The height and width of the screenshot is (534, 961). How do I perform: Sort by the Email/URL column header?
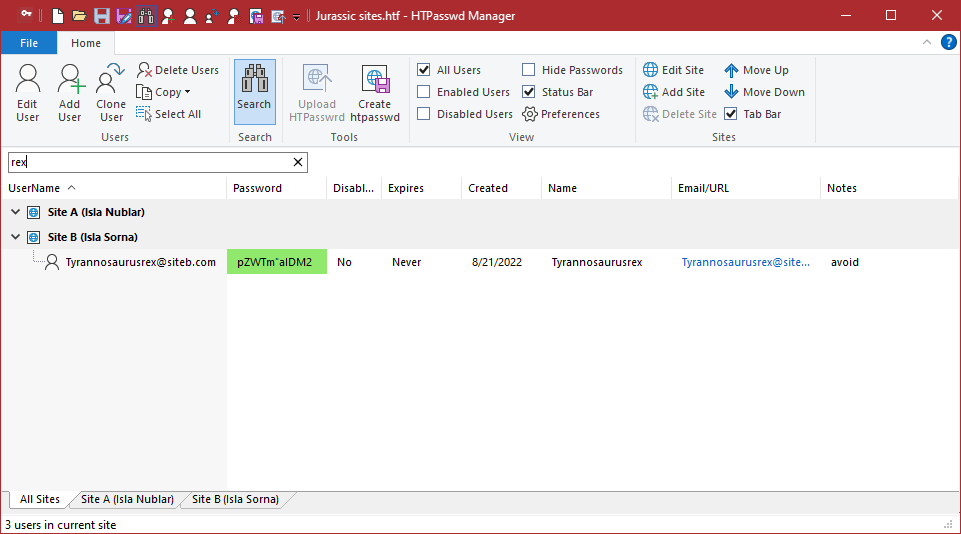(x=746, y=188)
